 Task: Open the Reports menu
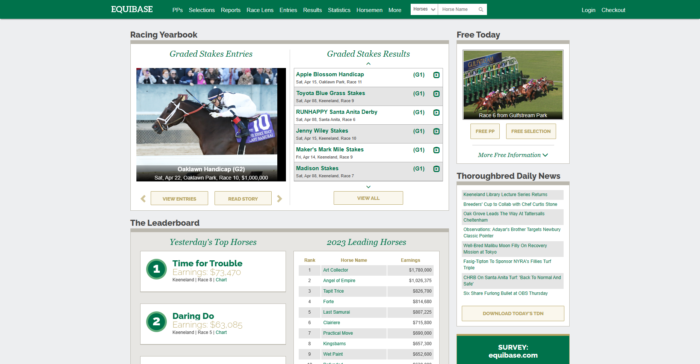click(x=230, y=10)
